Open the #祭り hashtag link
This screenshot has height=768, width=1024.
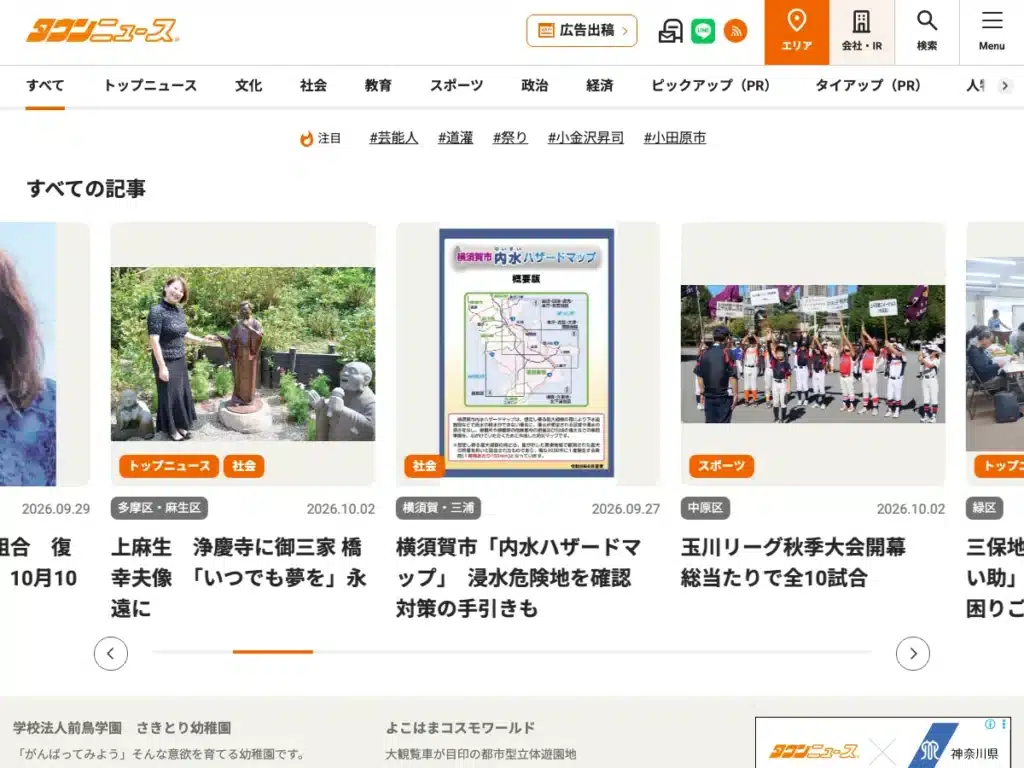click(x=510, y=138)
